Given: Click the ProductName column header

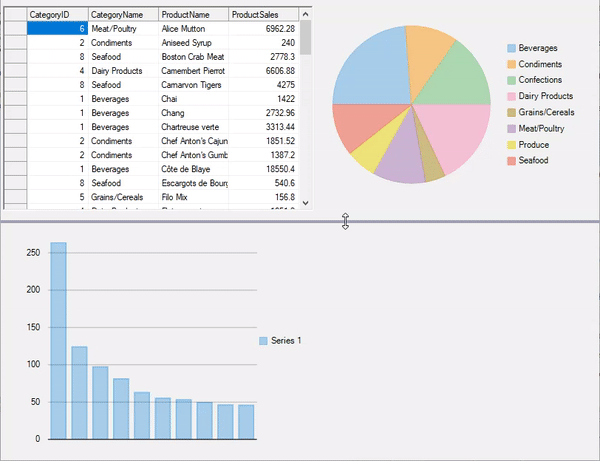Looking at the screenshot, I should [x=193, y=15].
